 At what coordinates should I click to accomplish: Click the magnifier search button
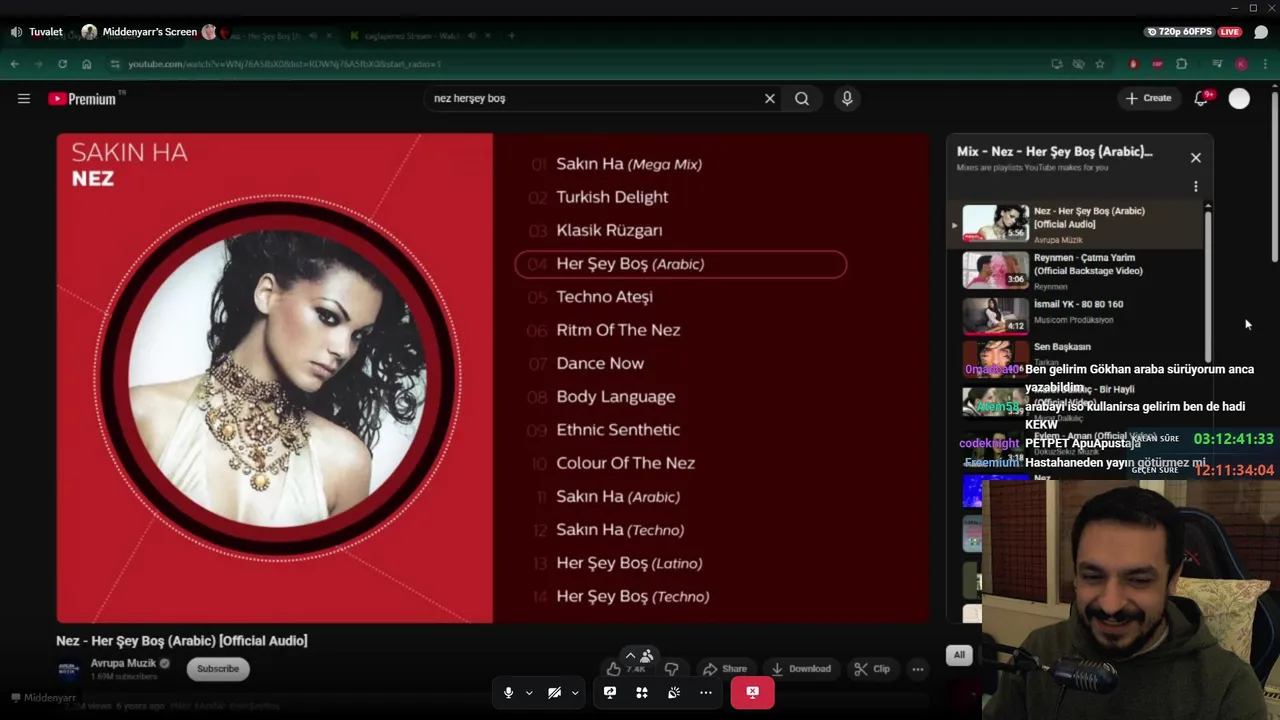tap(802, 99)
